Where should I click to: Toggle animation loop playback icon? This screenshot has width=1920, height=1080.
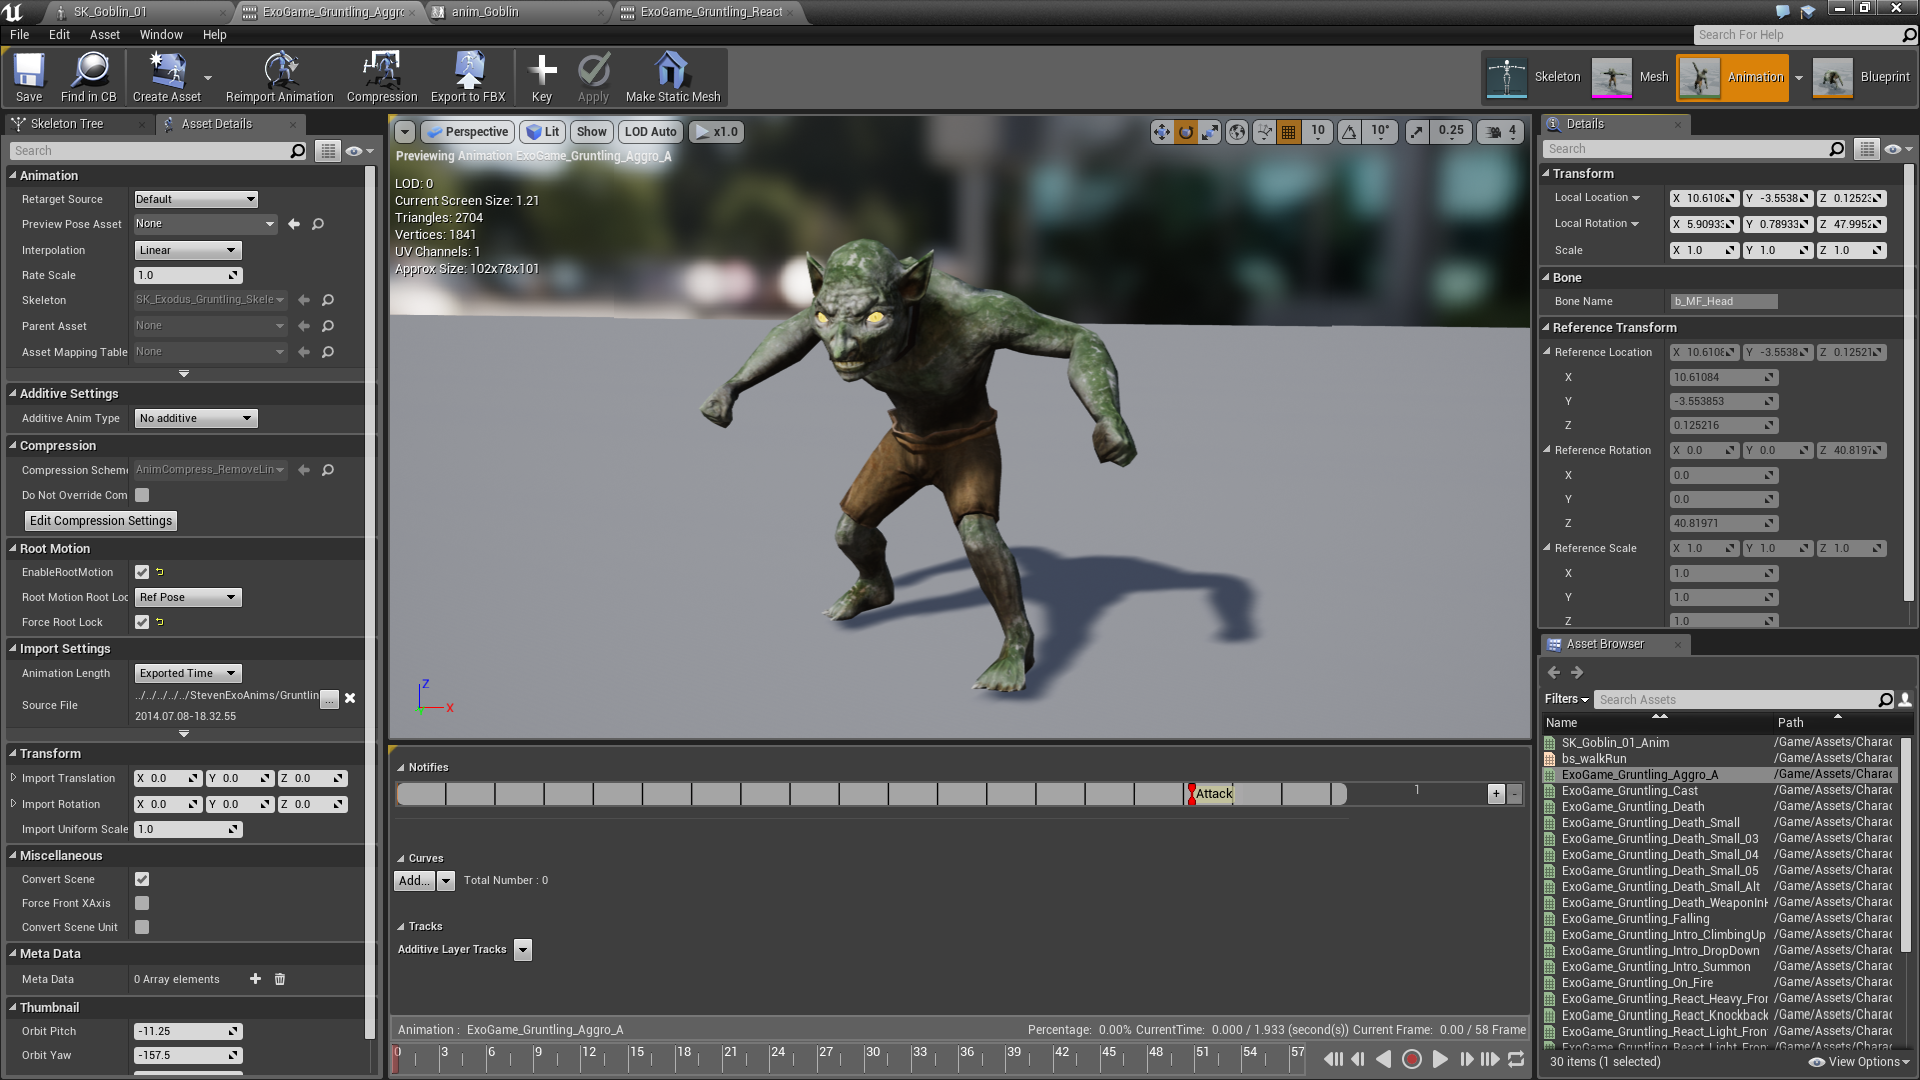pyautogui.click(x=1516, y=1059)
